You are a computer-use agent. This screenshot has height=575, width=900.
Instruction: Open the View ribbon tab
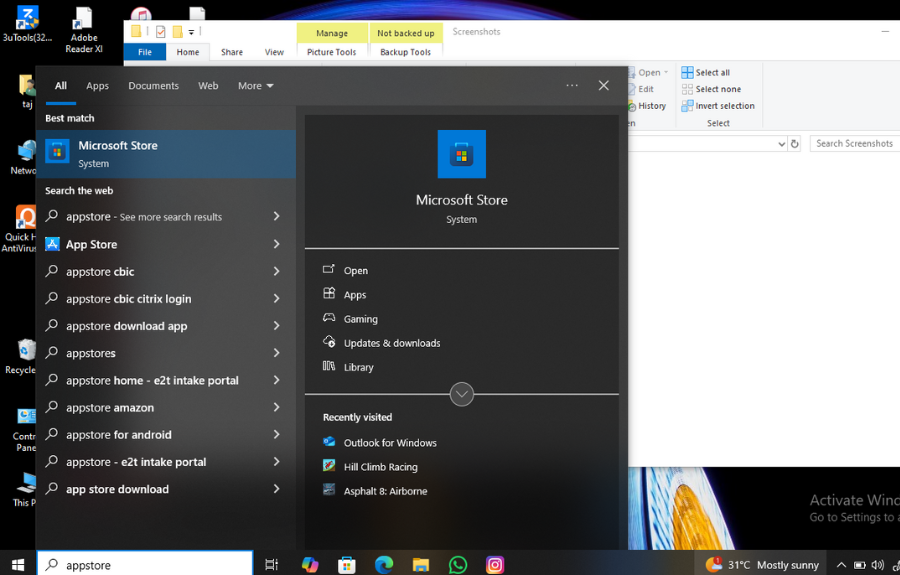click(x=274, y=52)
